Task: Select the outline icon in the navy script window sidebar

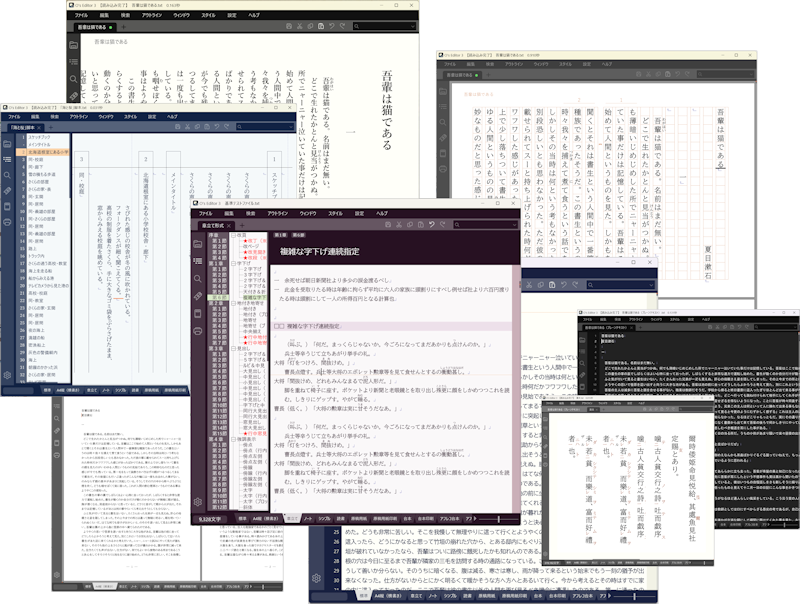Action: point(7,160)
